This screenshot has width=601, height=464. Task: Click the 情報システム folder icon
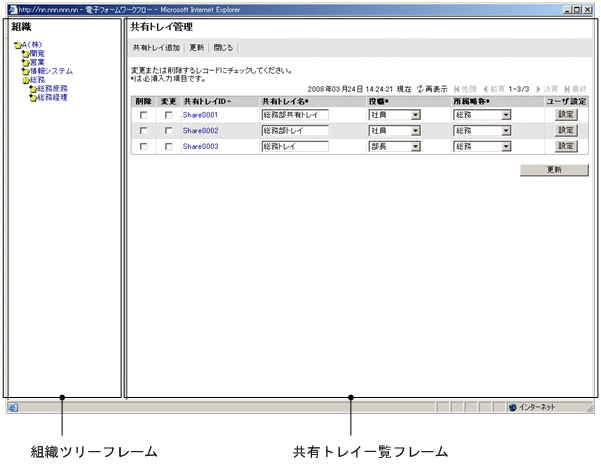click(25, 72)
